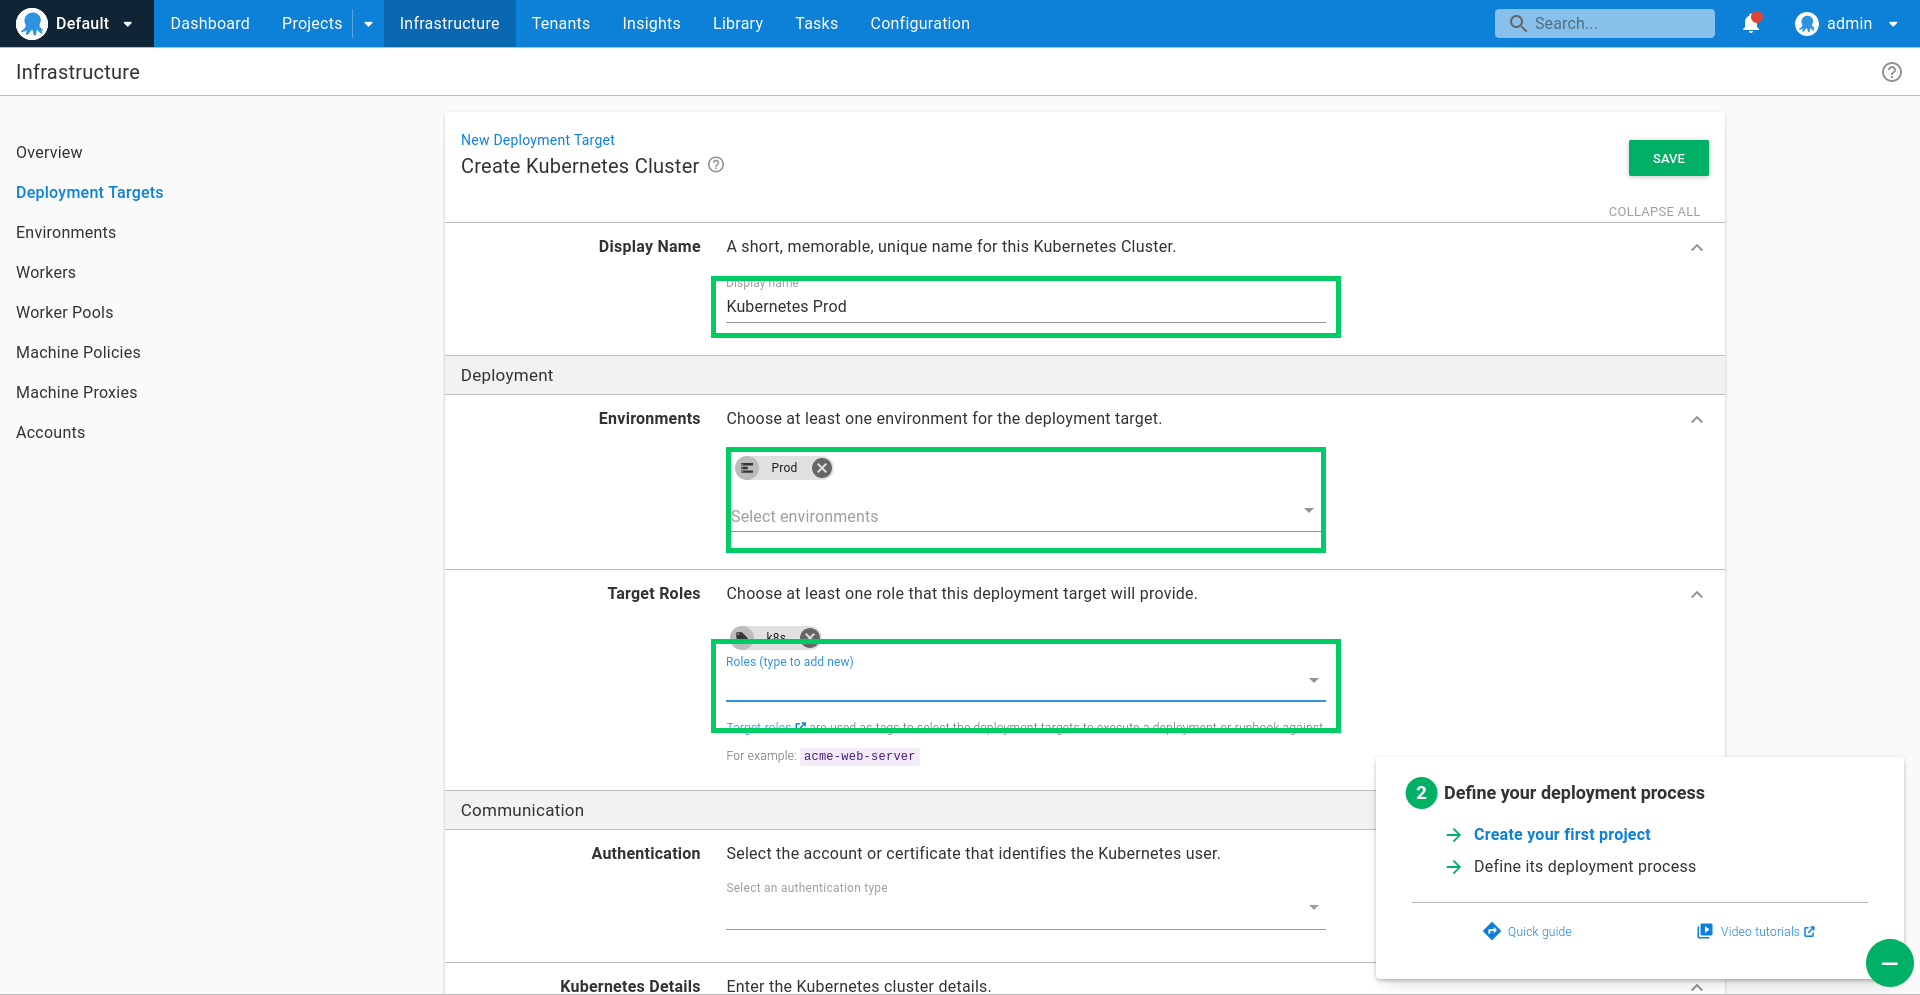Open the Dashboard menu
This screenshot has height=995, width=1920.
tap(210, 23)
